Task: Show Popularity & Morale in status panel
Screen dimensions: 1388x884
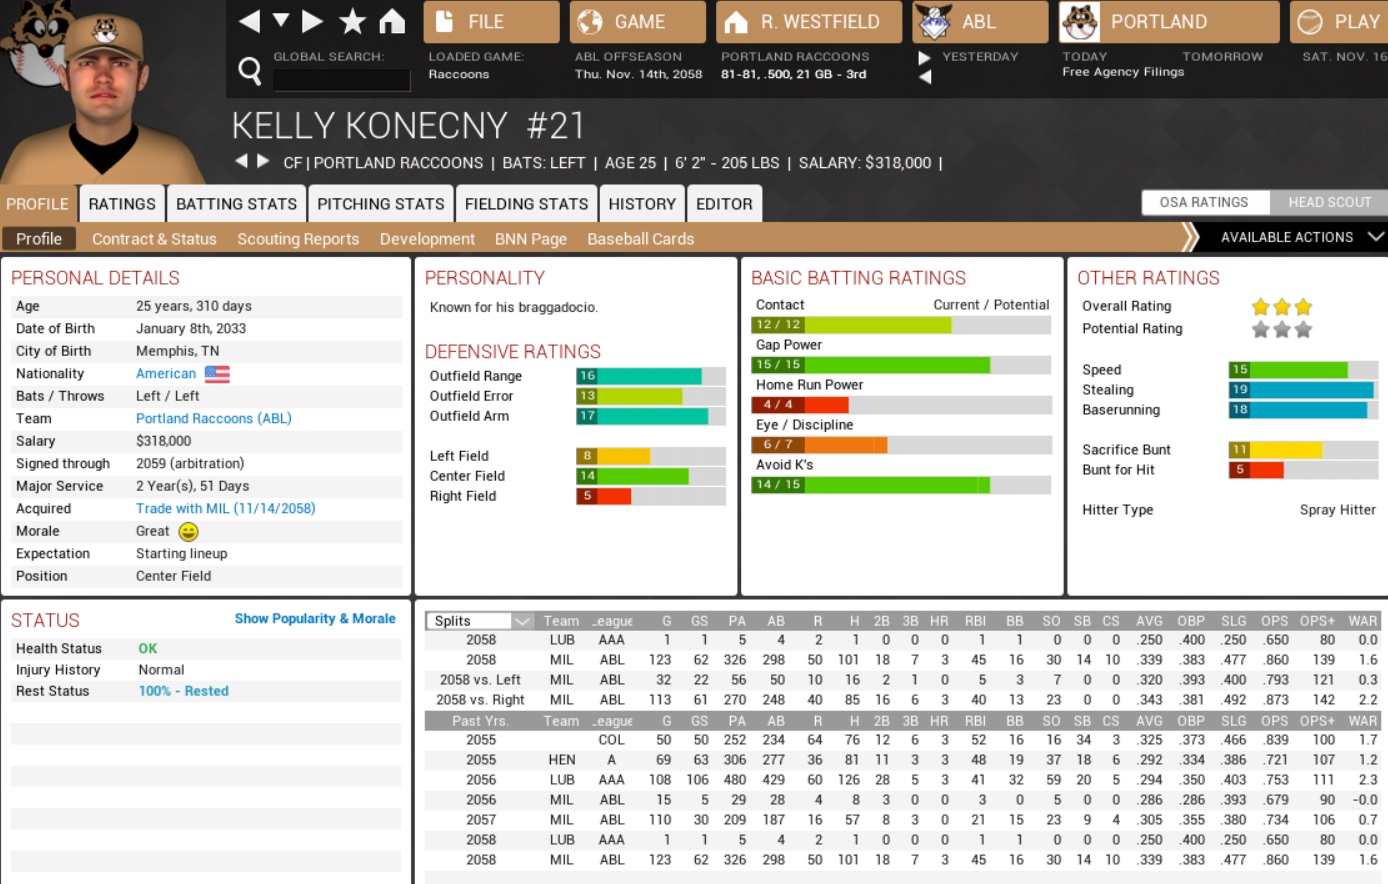Action: [x=315, y=619]
